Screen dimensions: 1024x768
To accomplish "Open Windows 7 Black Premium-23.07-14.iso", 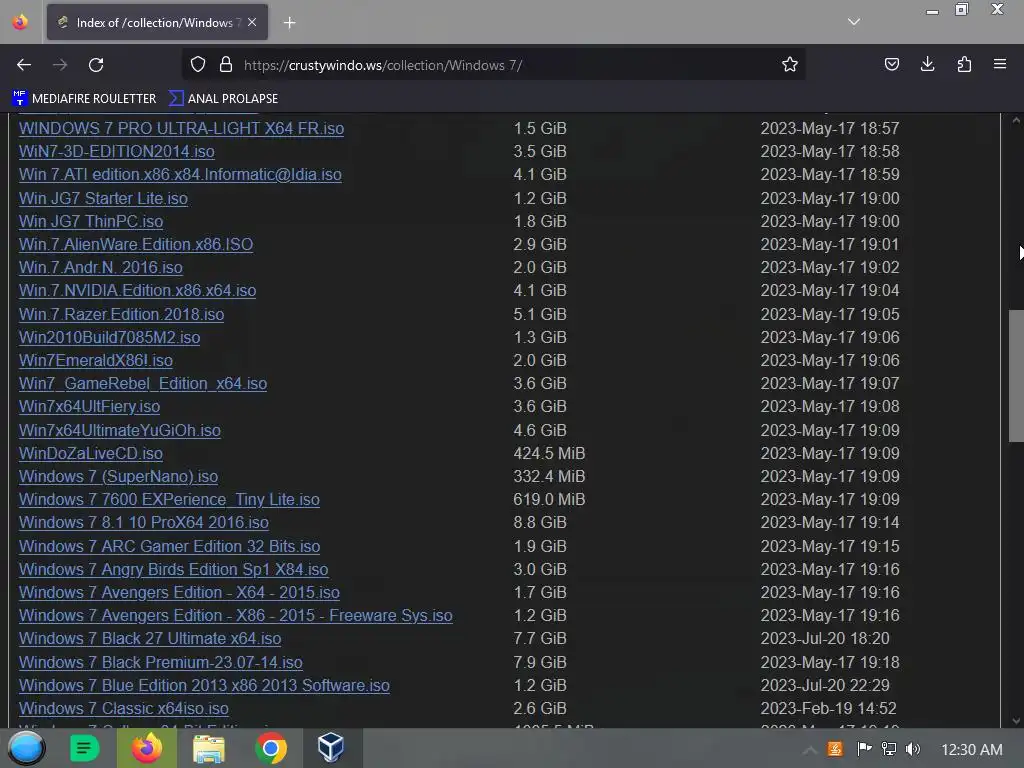I will pyautogui.click(x=161, y=662).
